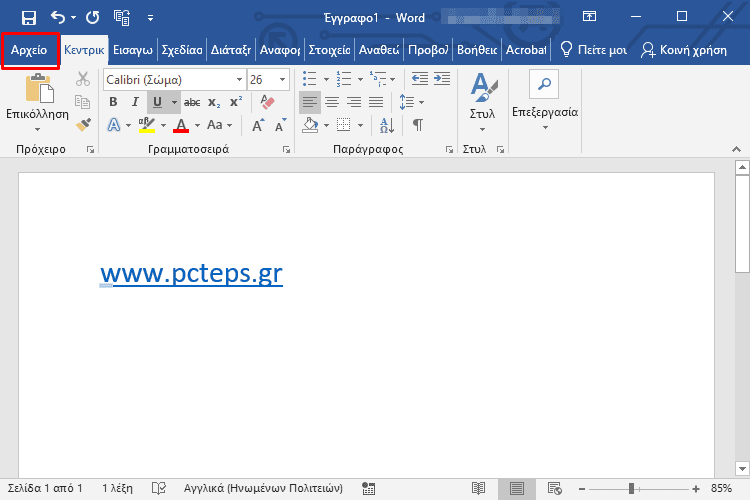Screen dimensions: 750x500
Task: Click the proofing spell check icon
Action: click(159, 489)
